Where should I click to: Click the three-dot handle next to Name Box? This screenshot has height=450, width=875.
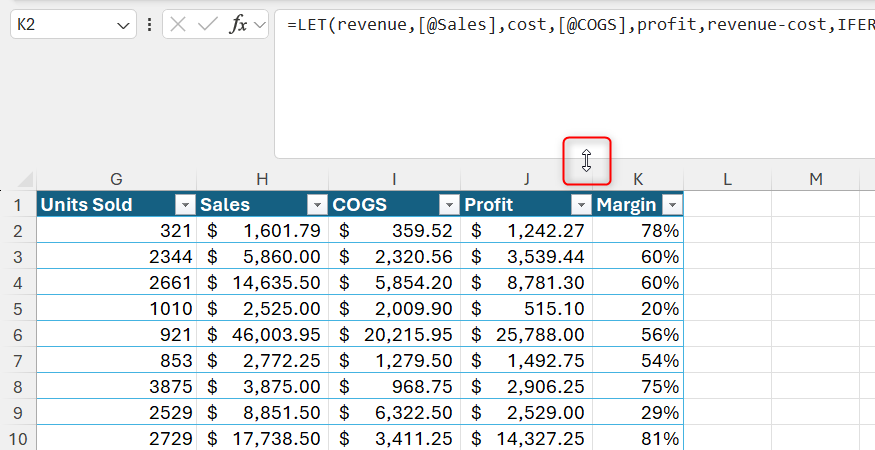[x=149, y=25]
